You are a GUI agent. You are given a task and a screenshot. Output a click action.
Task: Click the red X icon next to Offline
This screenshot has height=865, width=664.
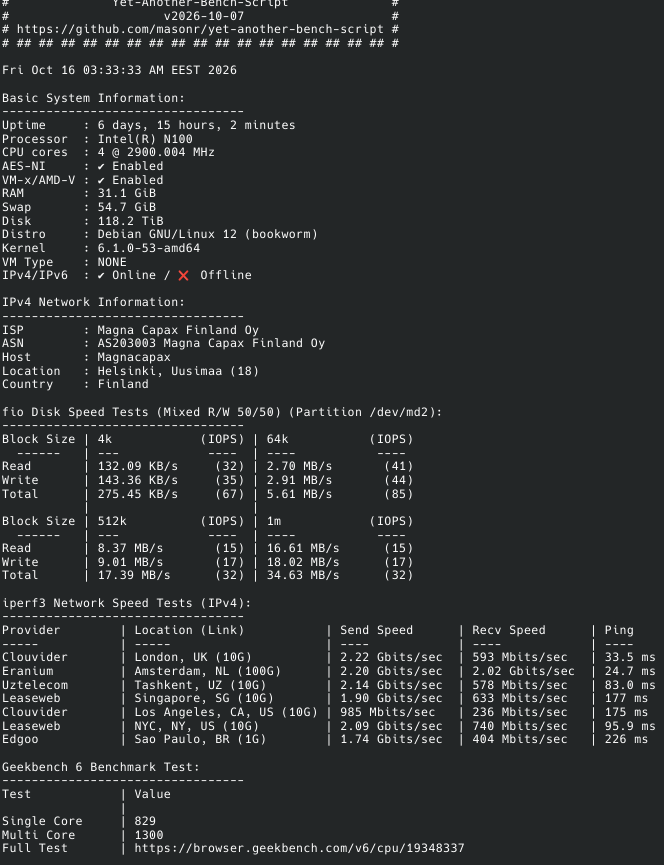[x=184, y=275]
